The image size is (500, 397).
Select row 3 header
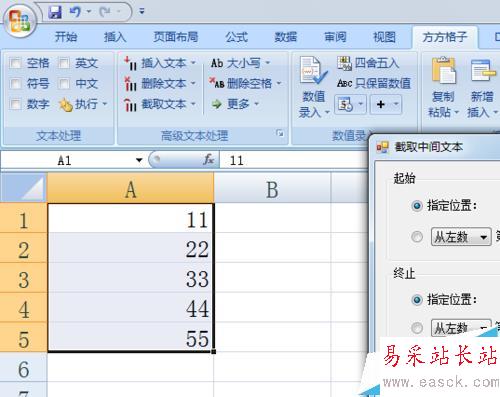[23, 277]
